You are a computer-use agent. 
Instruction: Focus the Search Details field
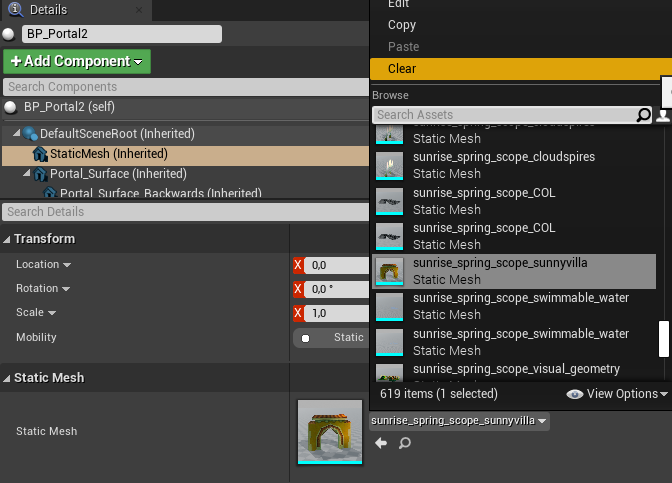click(x=186, y=212)
